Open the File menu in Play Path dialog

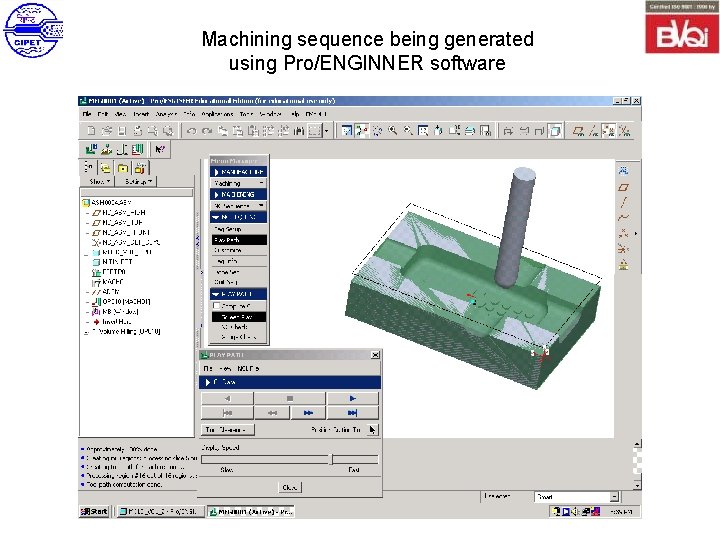[x=208, y=368]
